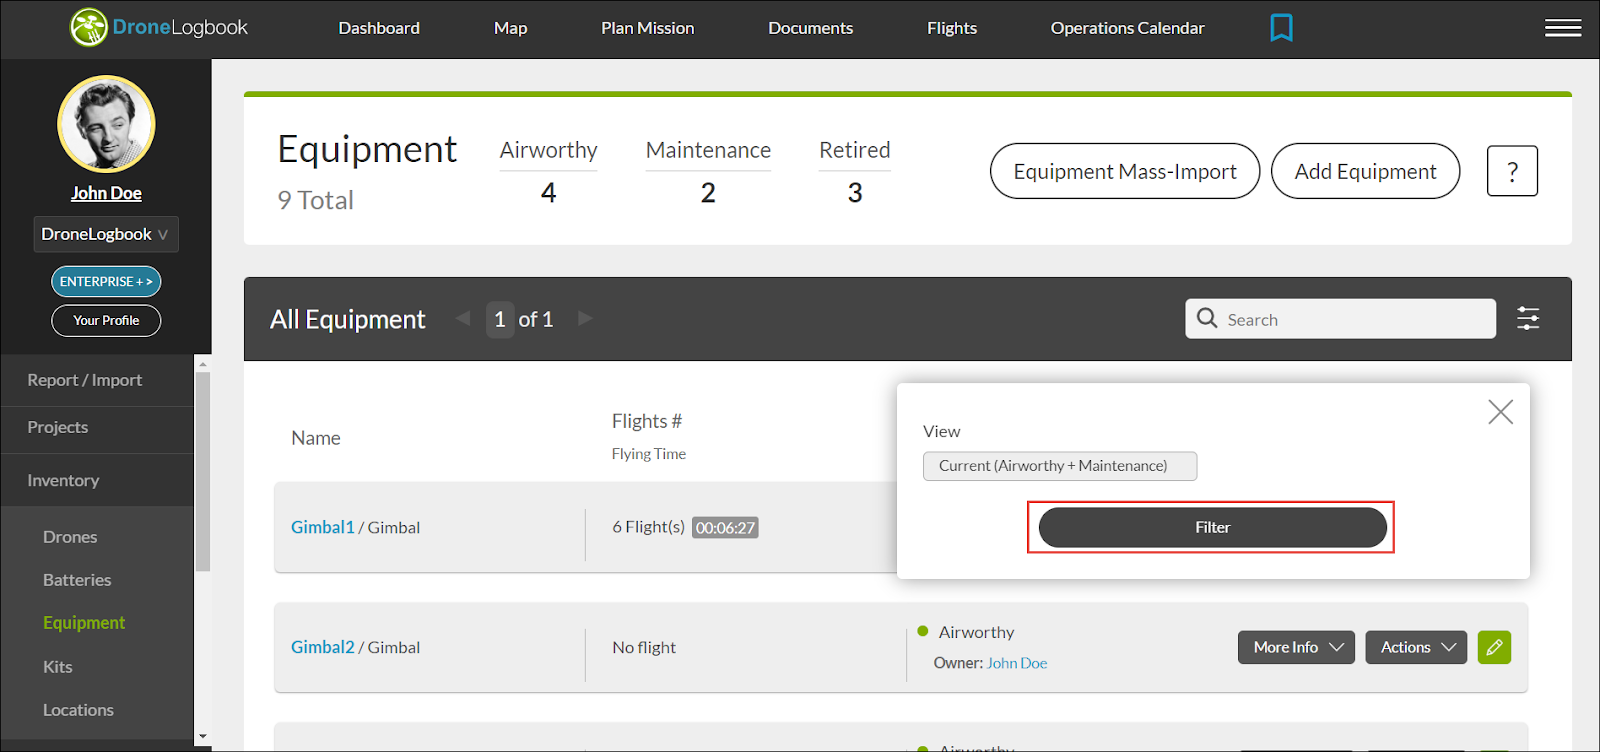The width and height of the screenshot is (1600, 752).
Task: Click the filter settings sliders icon
Action: click(x=1528, y=319)
